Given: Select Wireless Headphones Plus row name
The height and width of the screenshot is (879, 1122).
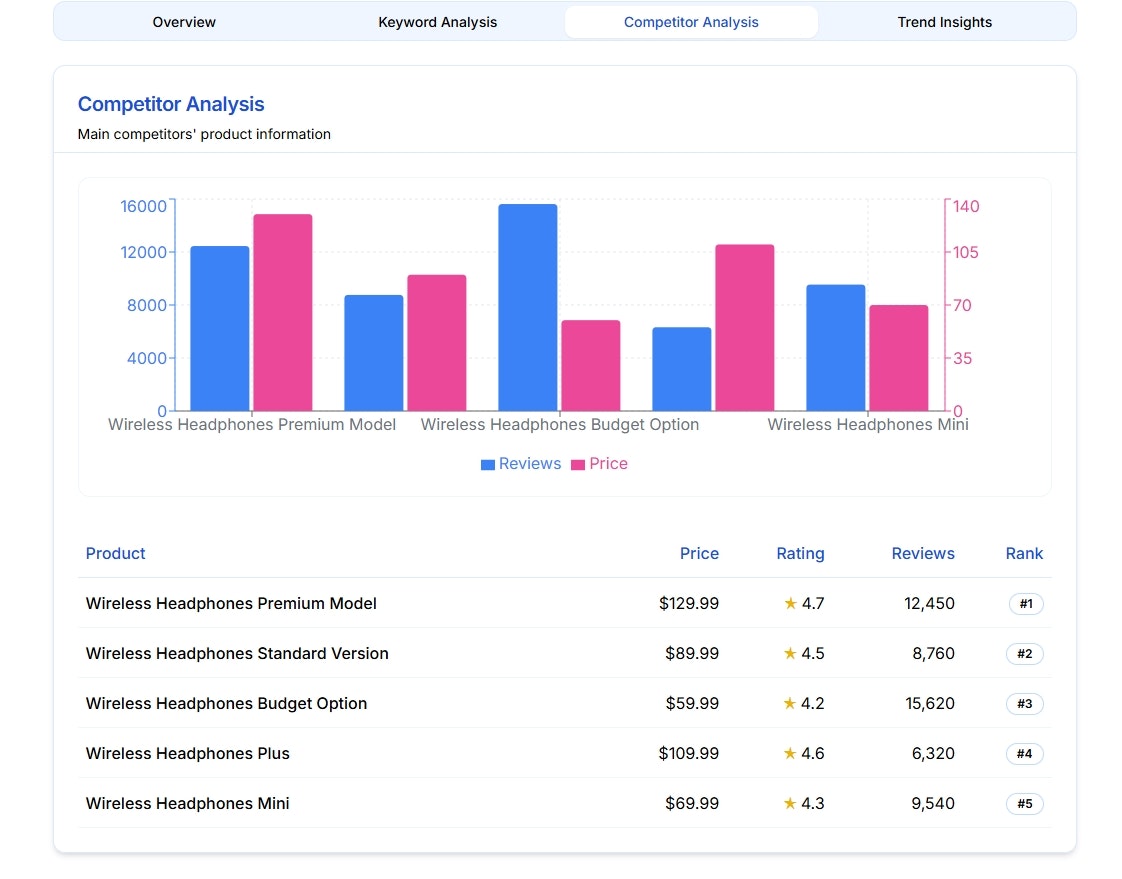Looking at the screenshot, I should [187, 754].
